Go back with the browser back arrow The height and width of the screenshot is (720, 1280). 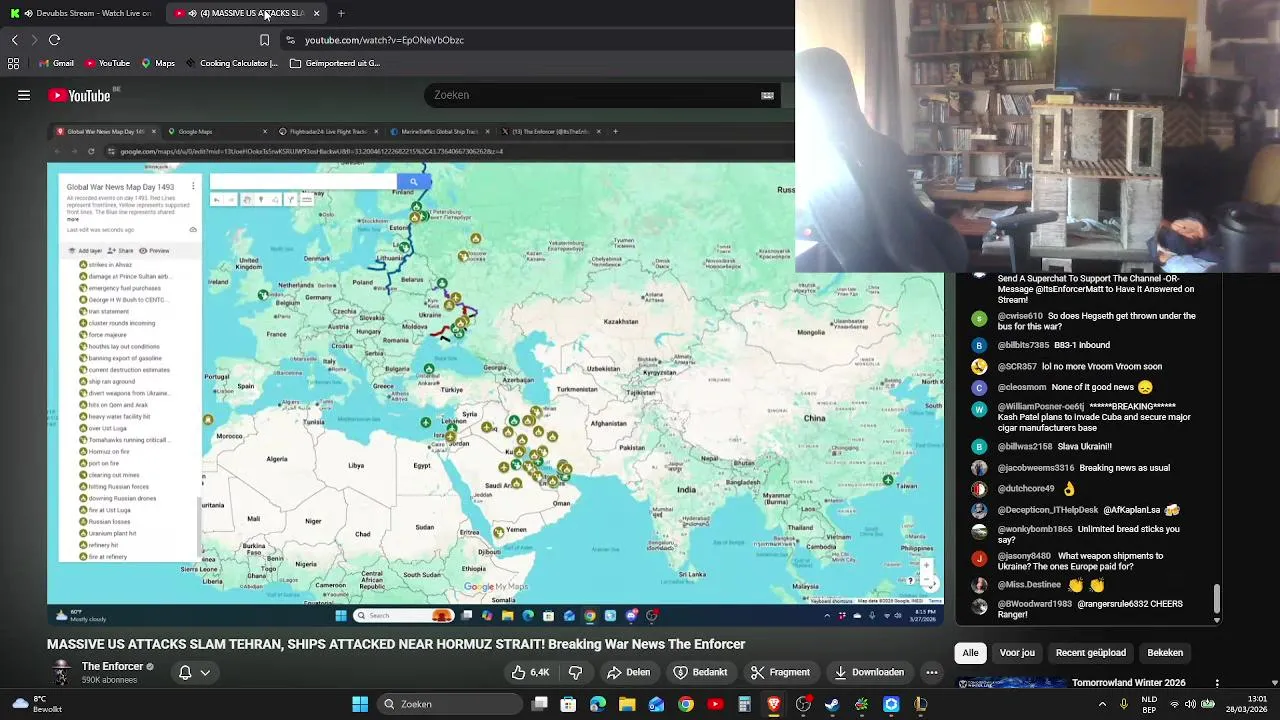[x=14, y=40]
